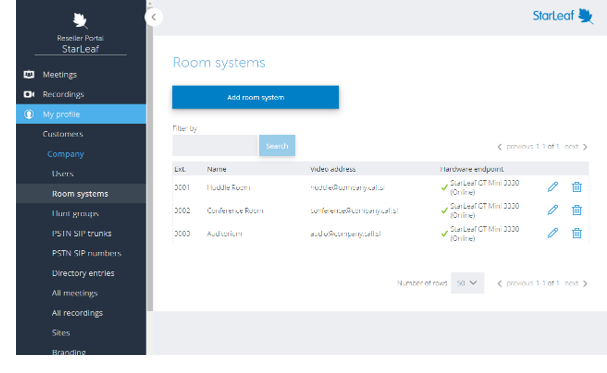Image resolution: width=607 pixels, height=373 pixels.
Task: Open the Number of rows dropdown
Action: tap(467, 283)
